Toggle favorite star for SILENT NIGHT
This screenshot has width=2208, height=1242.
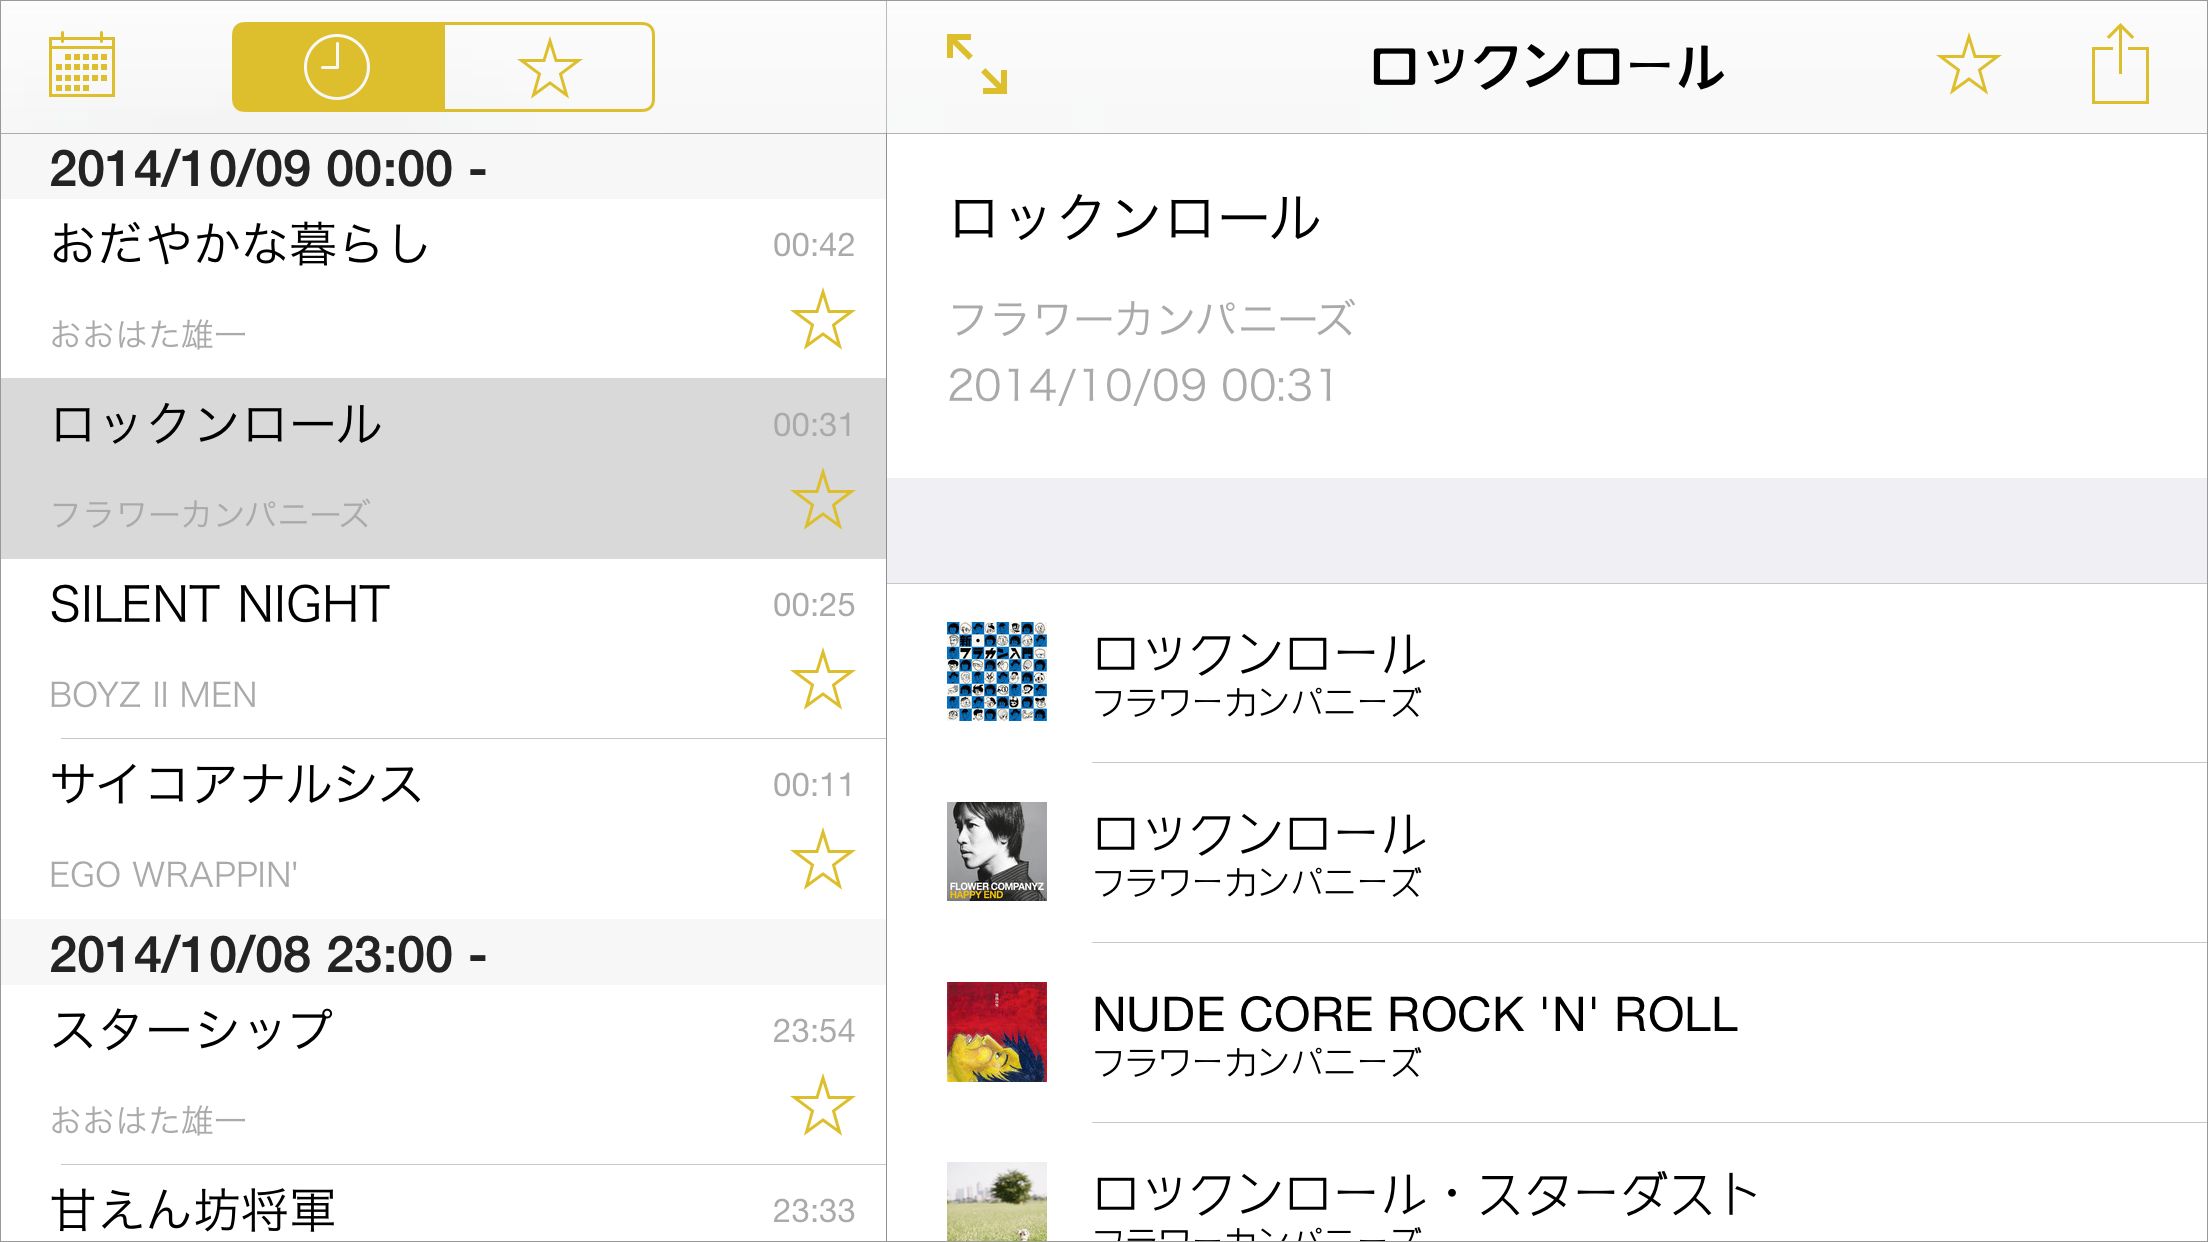click(x=822, y=680)
